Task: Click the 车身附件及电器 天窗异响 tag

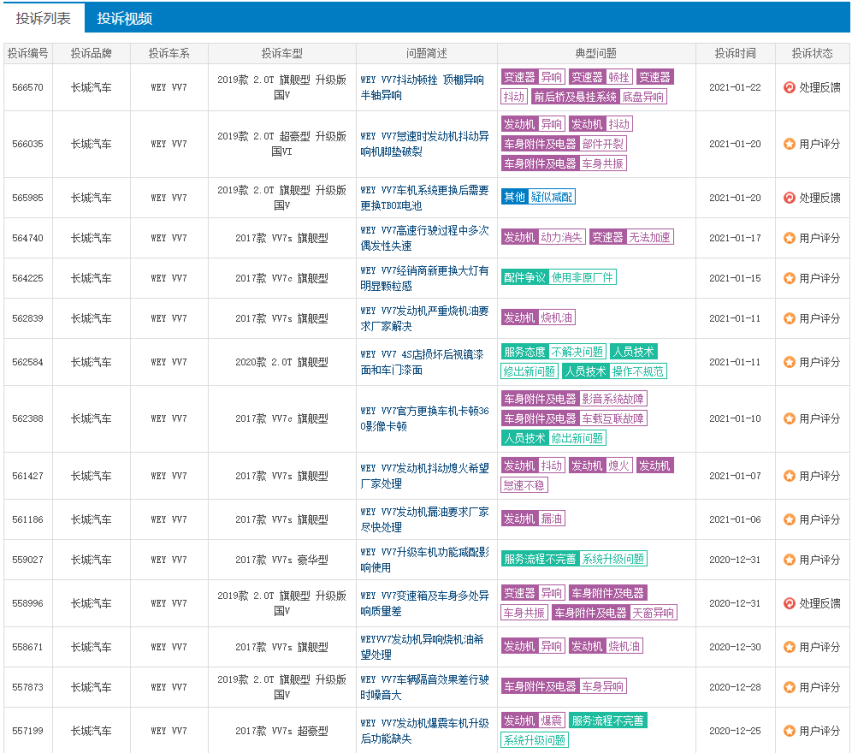Action: click(x=615, y=613)
